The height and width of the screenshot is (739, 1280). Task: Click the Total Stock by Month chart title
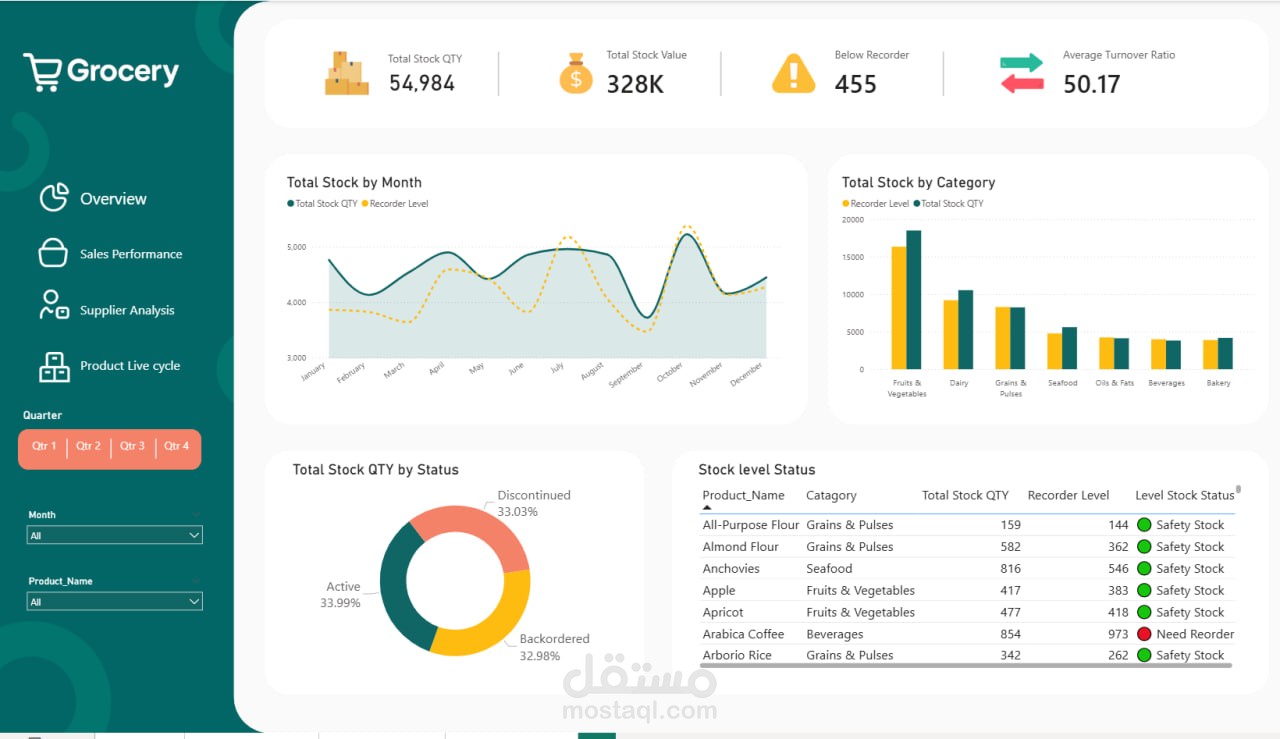click(354, 182)
